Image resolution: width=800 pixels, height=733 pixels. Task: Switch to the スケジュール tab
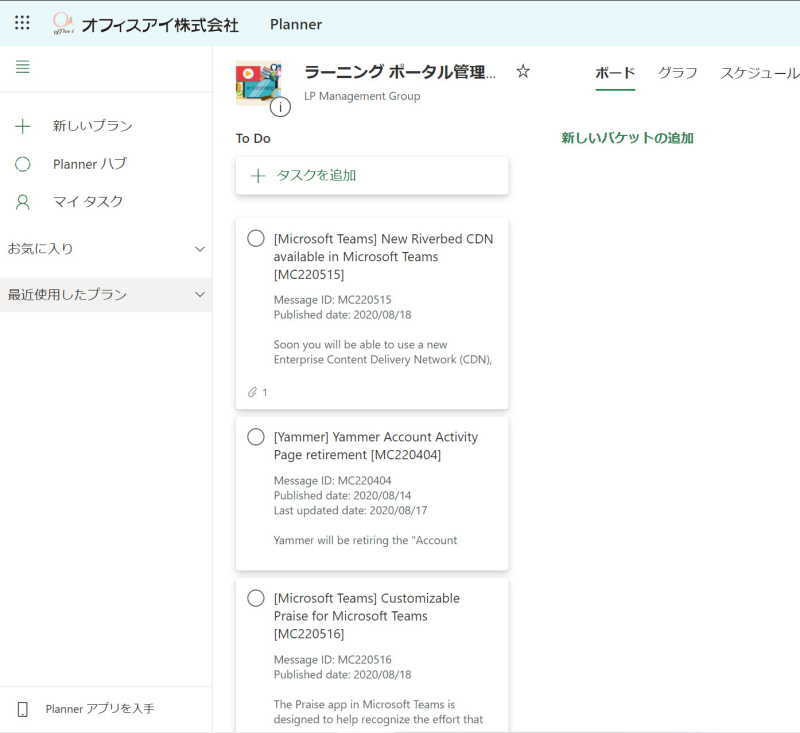coord(760,73)
